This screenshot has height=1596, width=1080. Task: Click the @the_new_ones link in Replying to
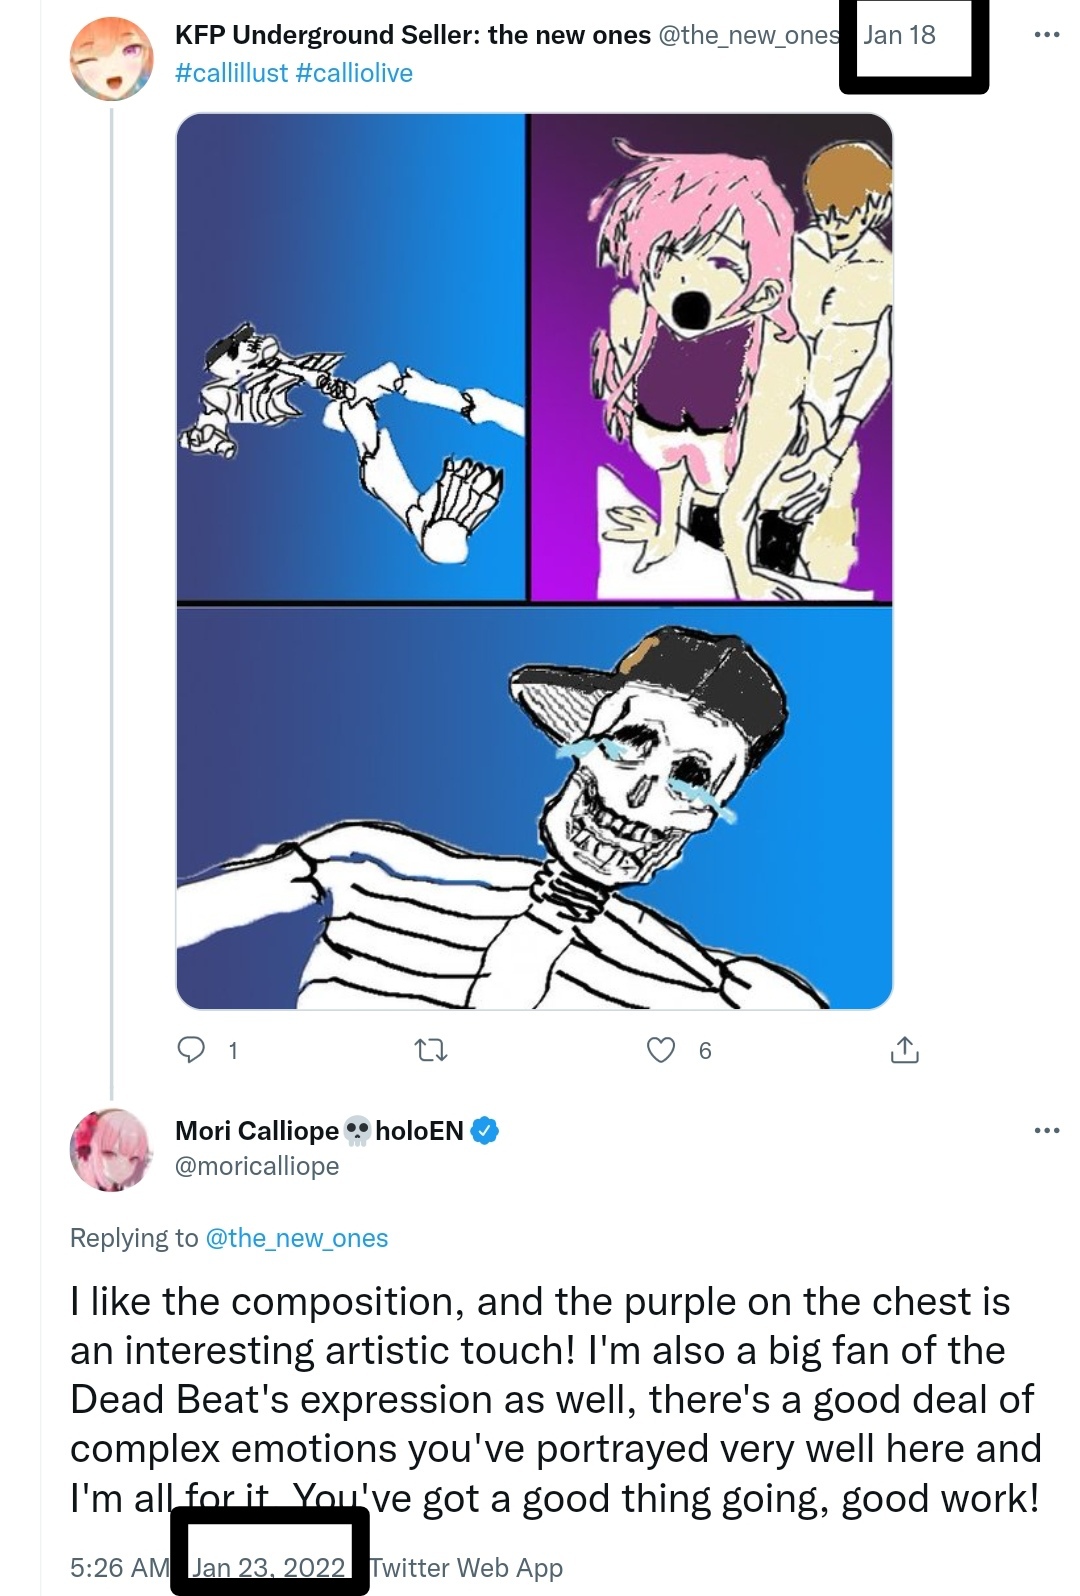click(x=296, y=1238)
